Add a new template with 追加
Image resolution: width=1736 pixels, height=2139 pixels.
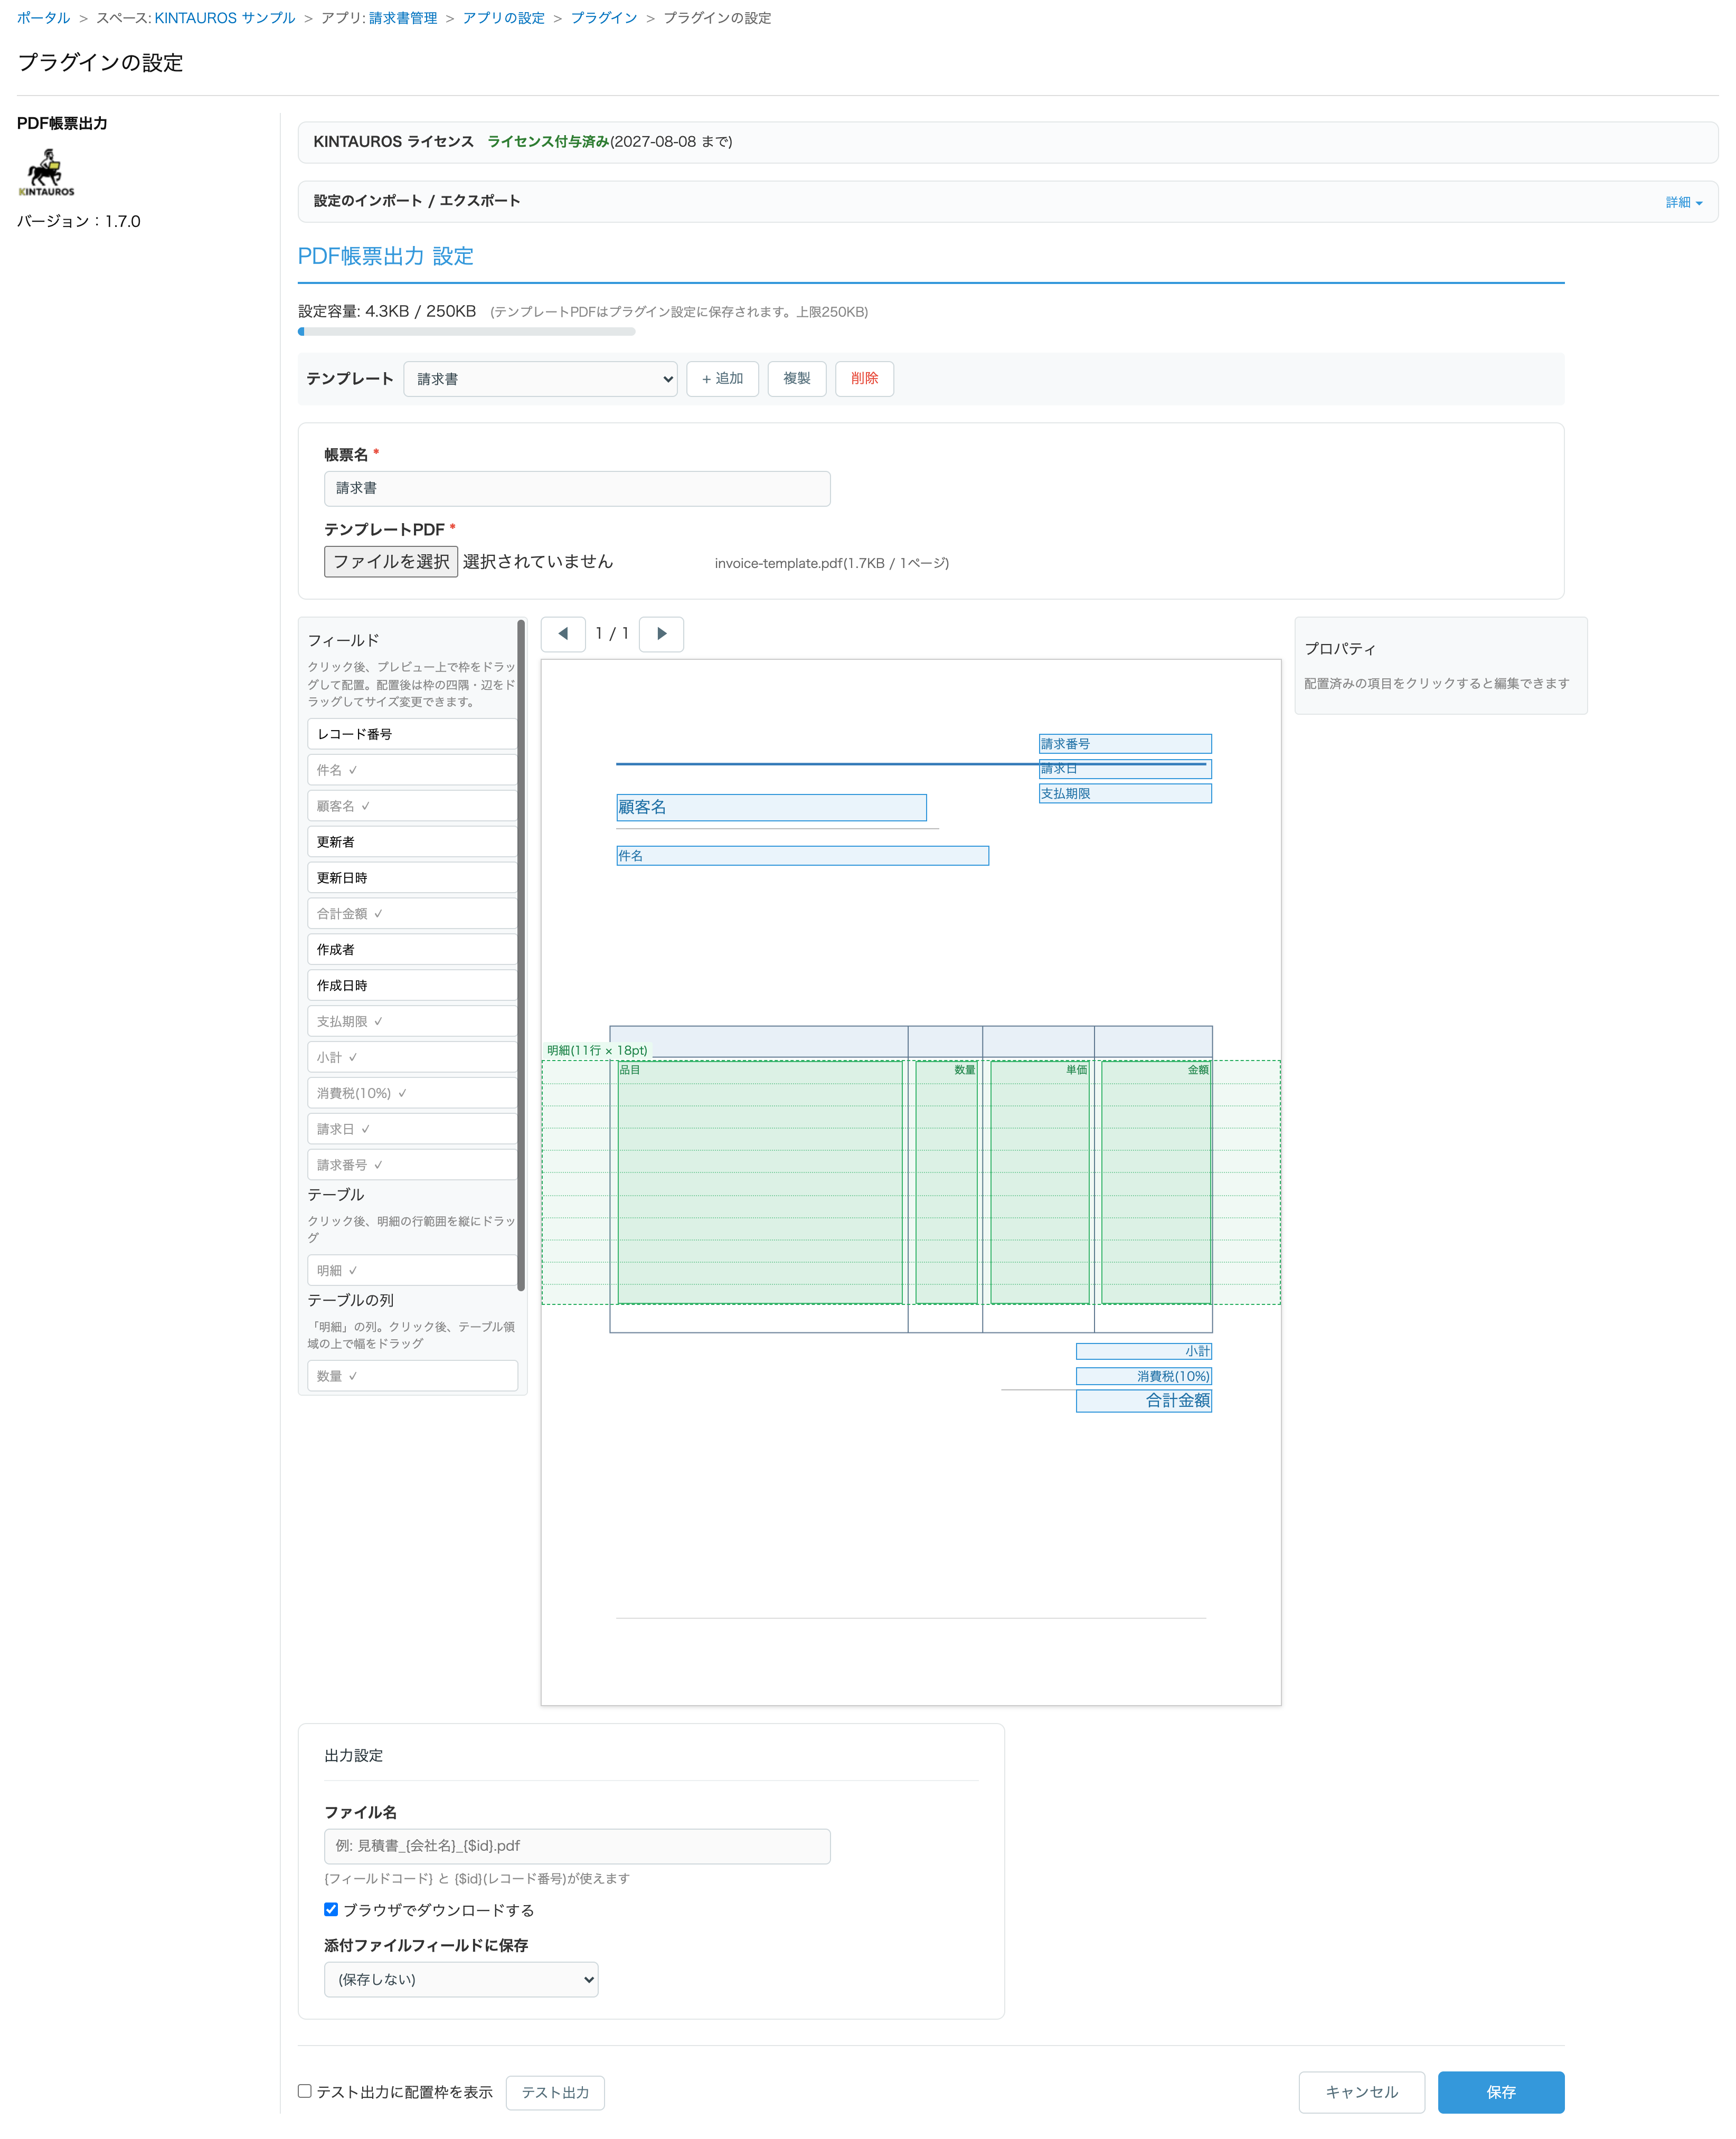point(722,379)
